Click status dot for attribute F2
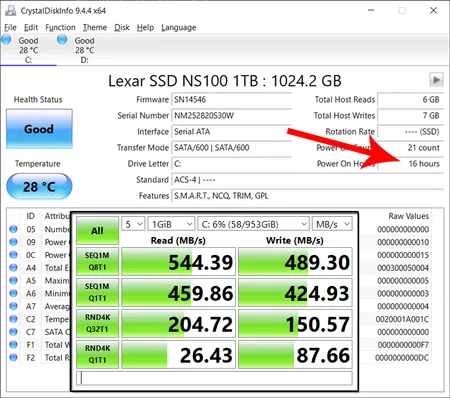This screenshot has width=450, height=398. click(x=13, y=357)
